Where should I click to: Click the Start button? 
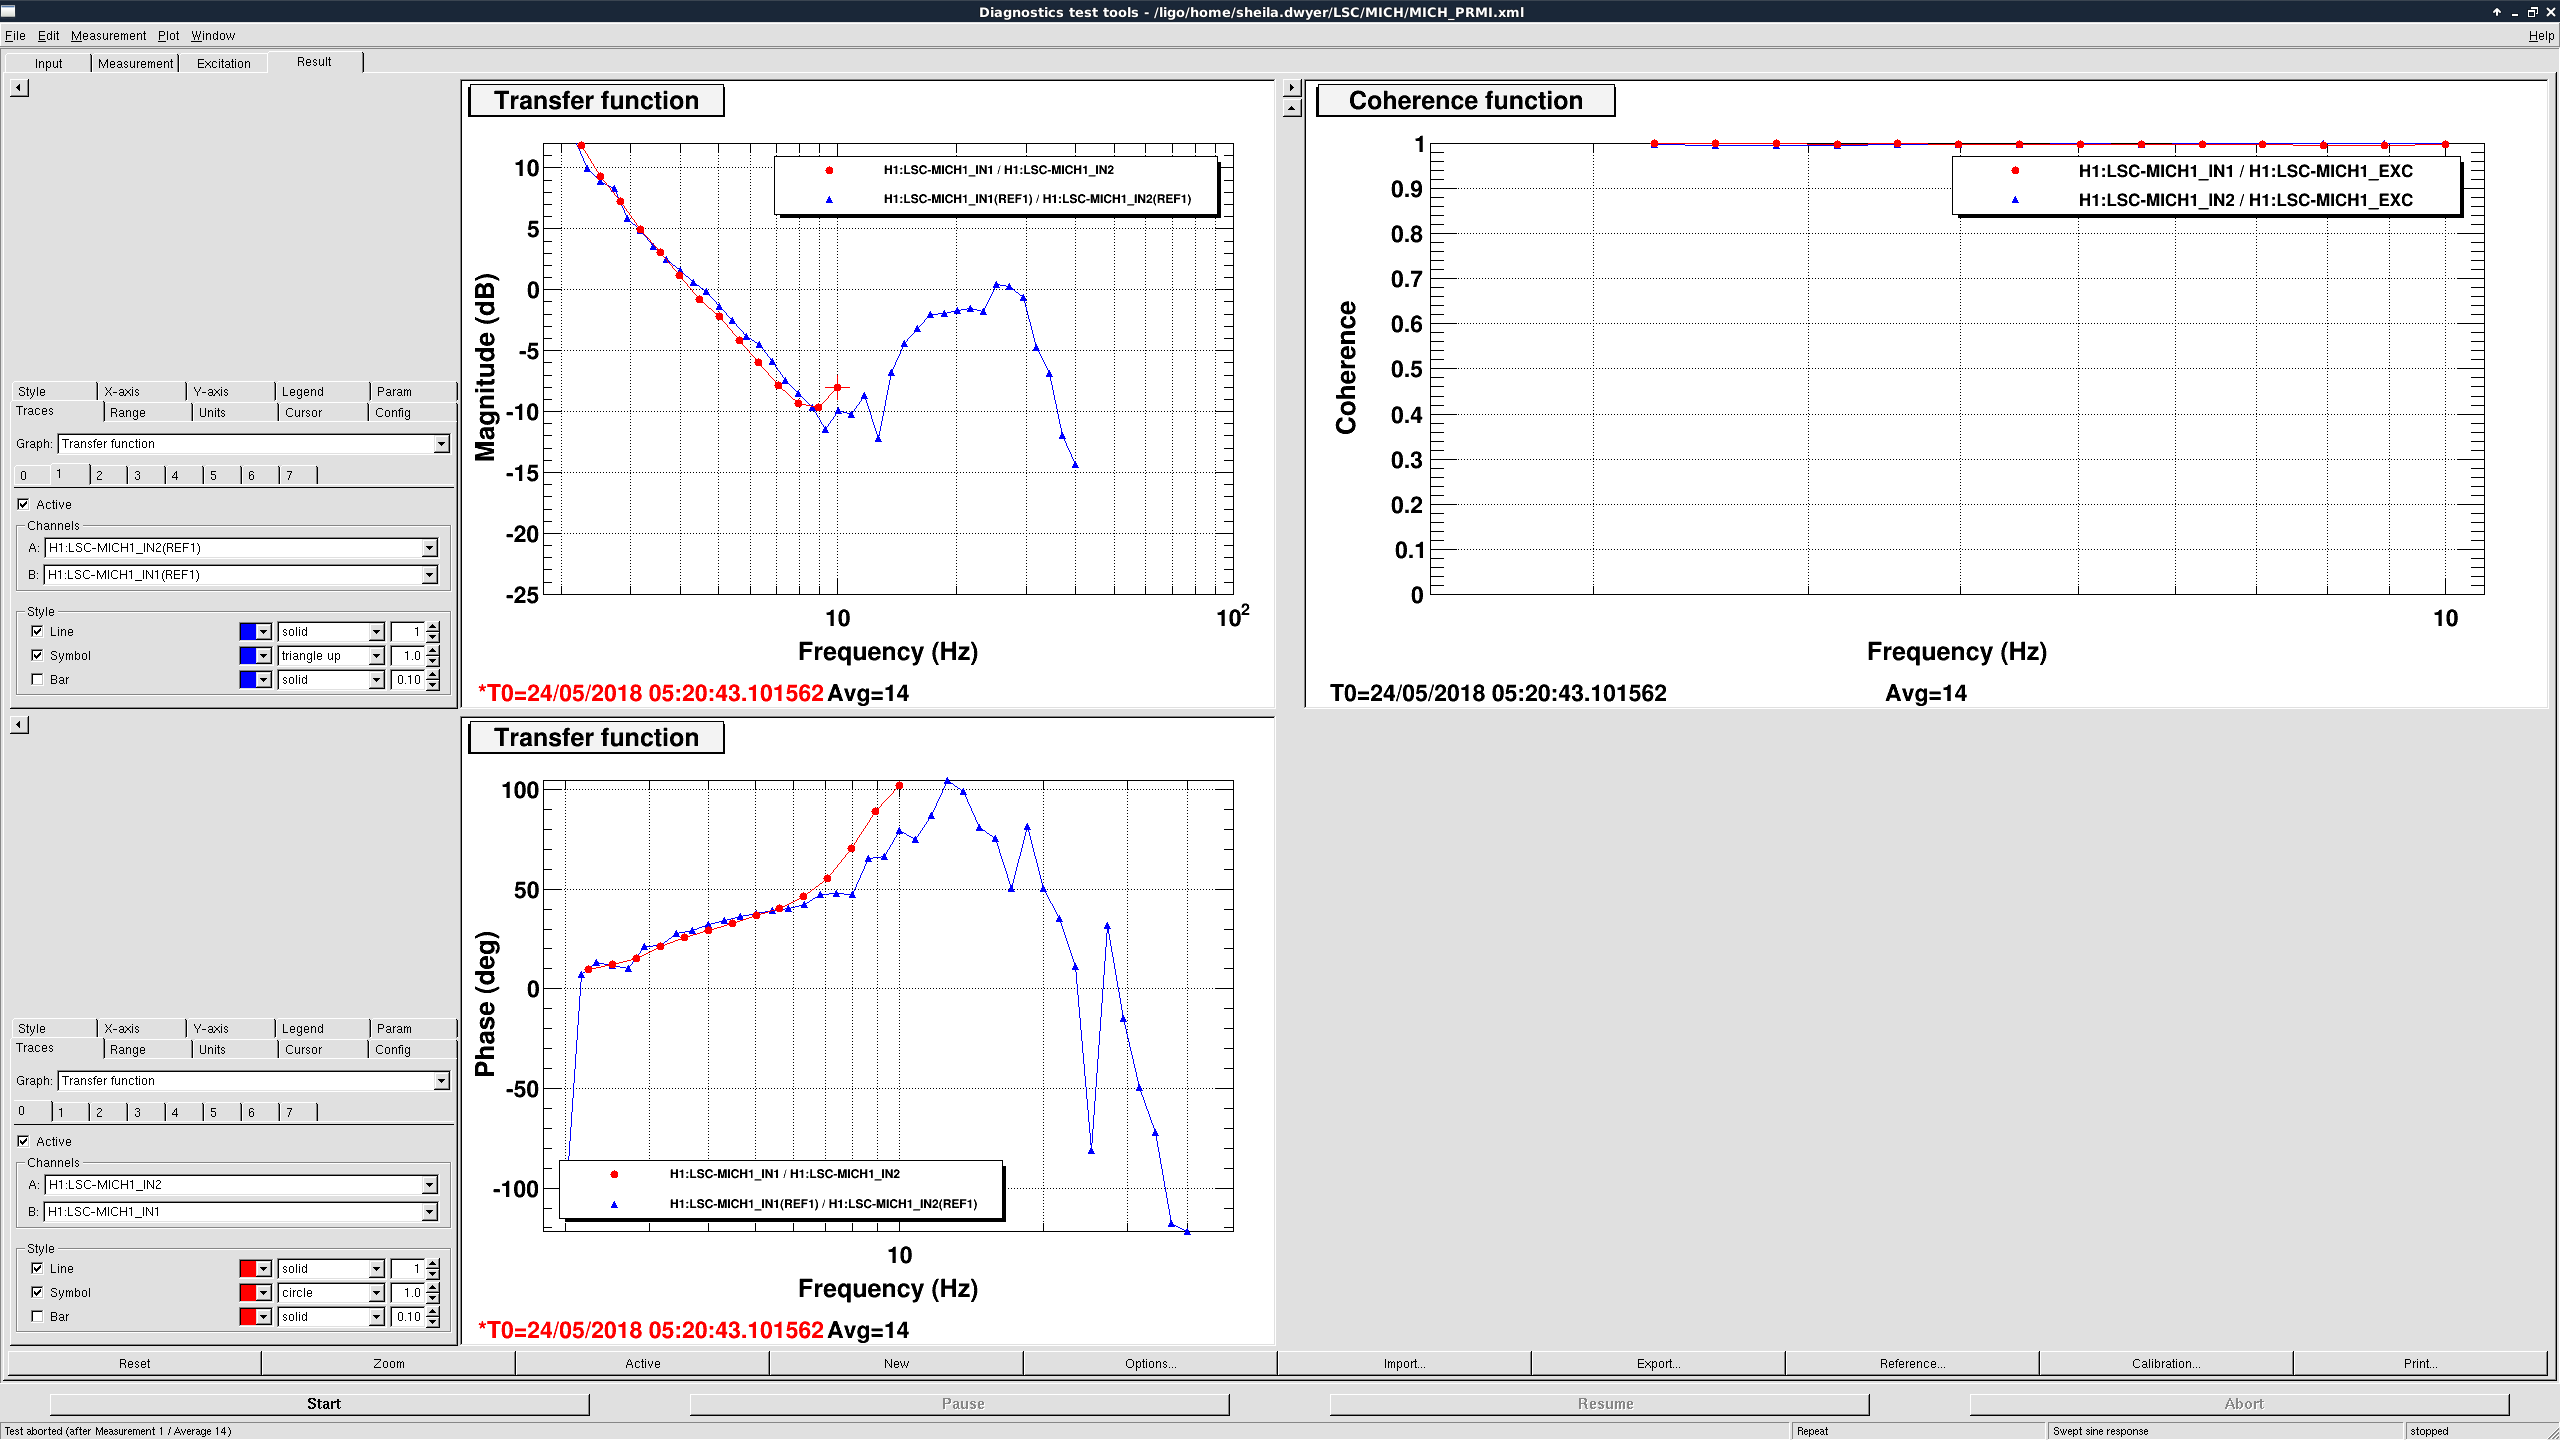click(x=323, y=1404)
